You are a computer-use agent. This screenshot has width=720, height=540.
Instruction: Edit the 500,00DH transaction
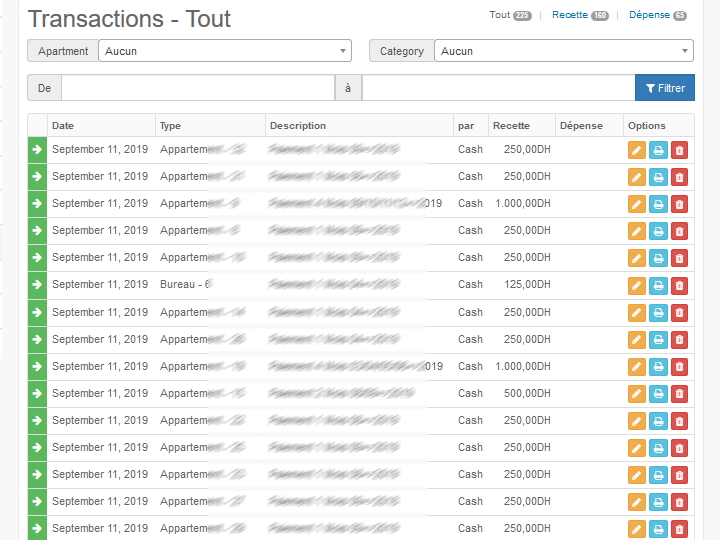(637, 393)
